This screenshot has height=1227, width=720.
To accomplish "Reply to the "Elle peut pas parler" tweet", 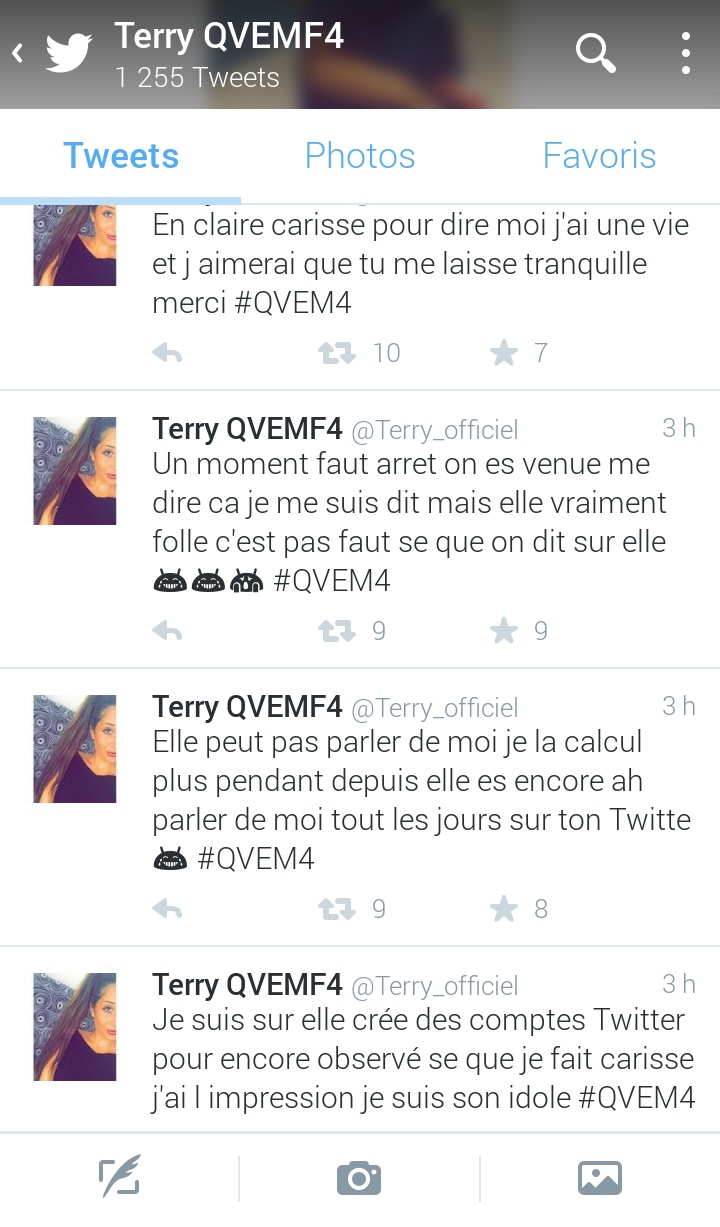I will tap(167, 909).
